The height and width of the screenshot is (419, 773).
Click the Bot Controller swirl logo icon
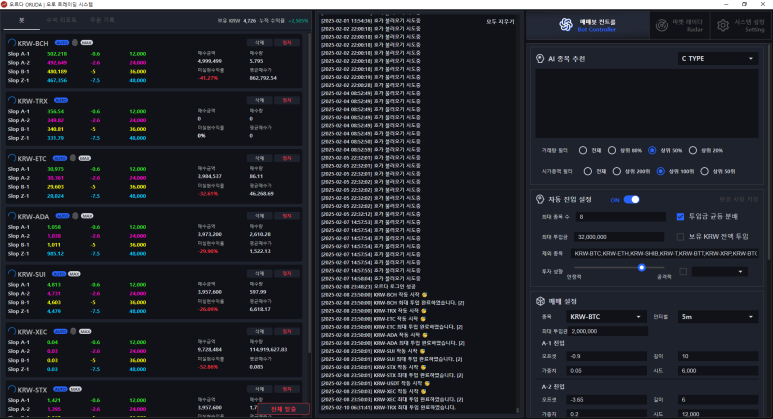click(x=565, y=25)
